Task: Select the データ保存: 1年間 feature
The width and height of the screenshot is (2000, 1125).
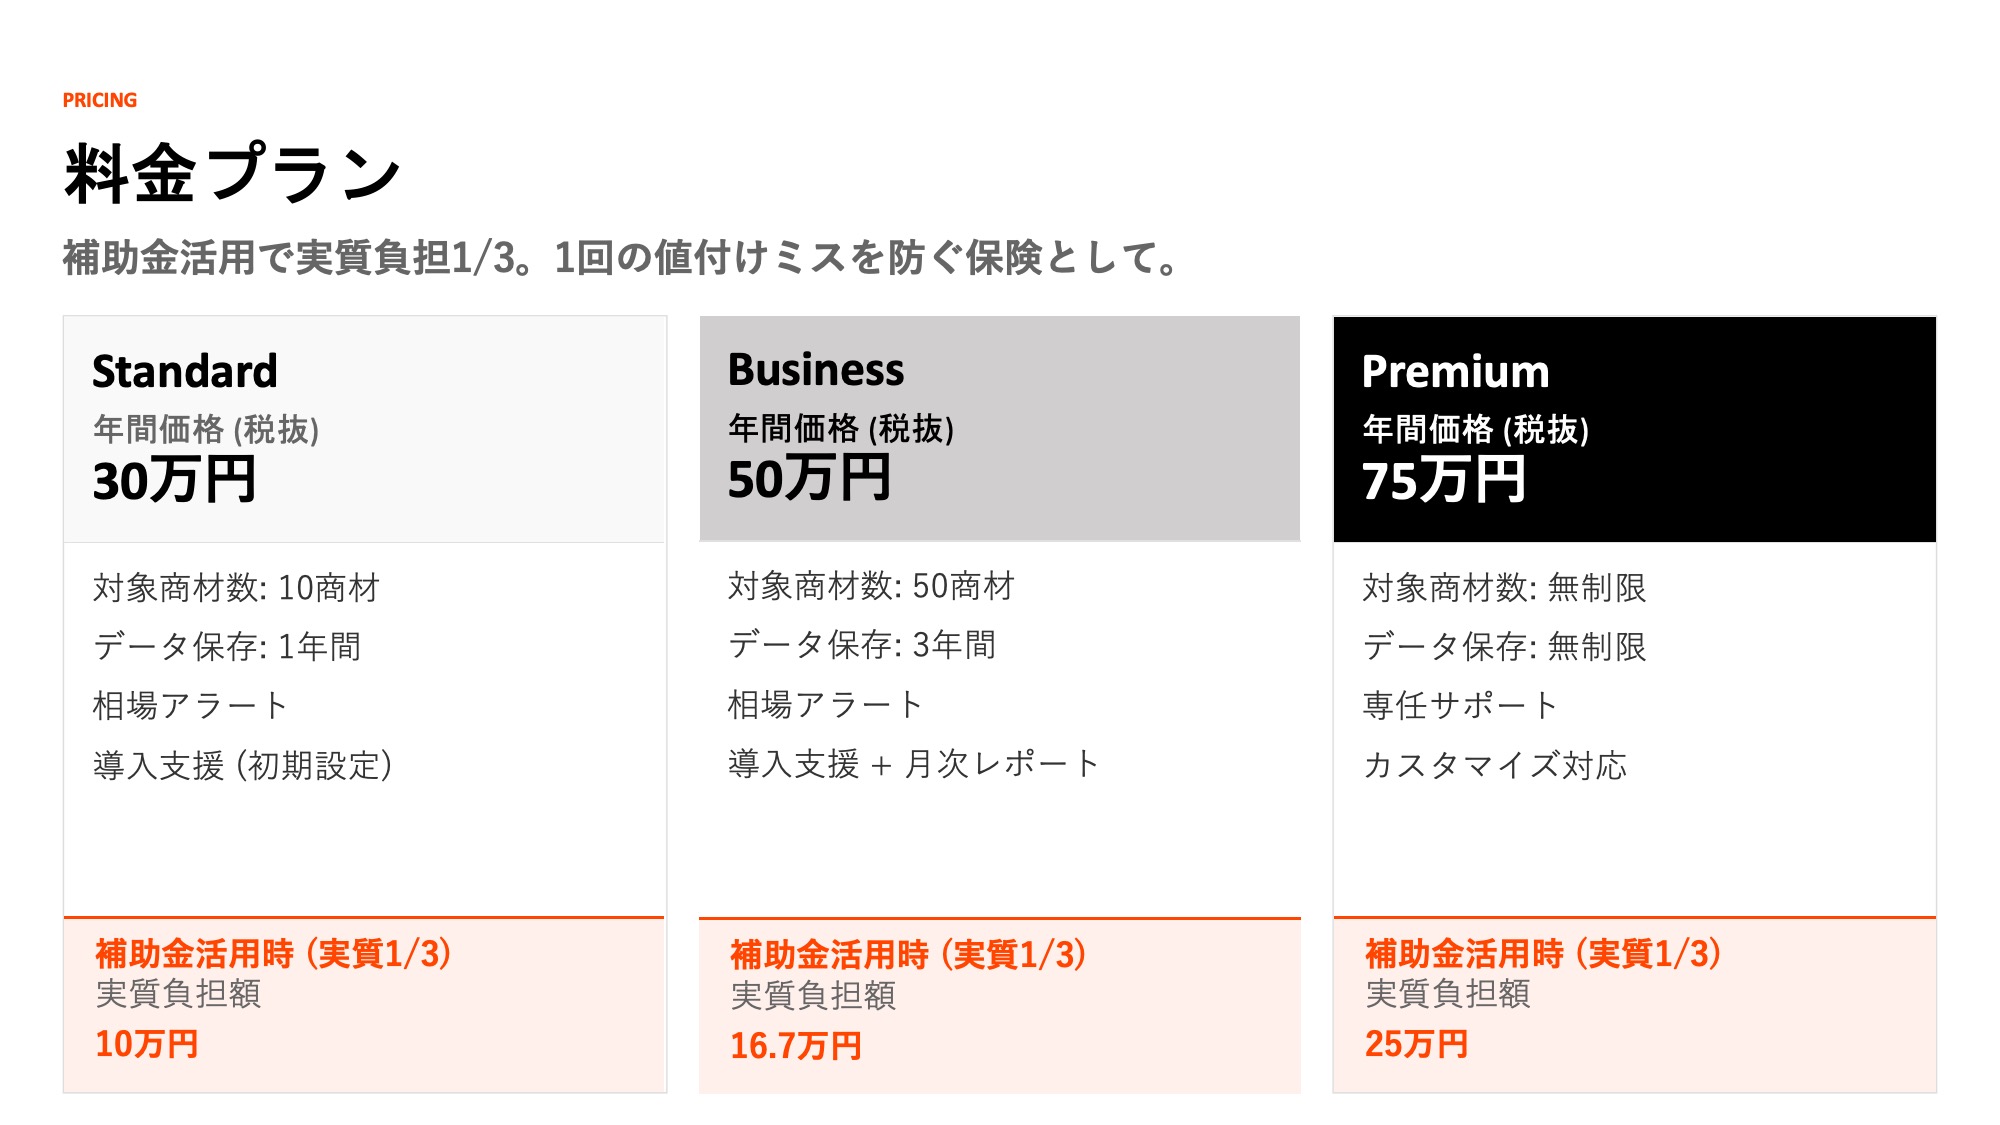Action: (x=227, y=647)
